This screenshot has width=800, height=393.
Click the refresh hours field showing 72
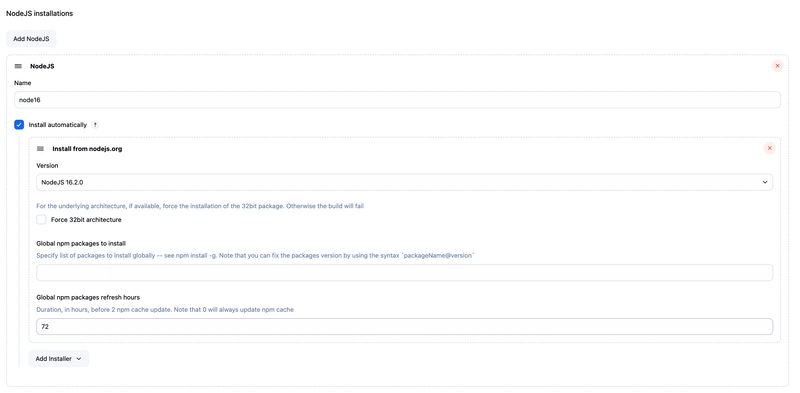[x=405, y=327]
